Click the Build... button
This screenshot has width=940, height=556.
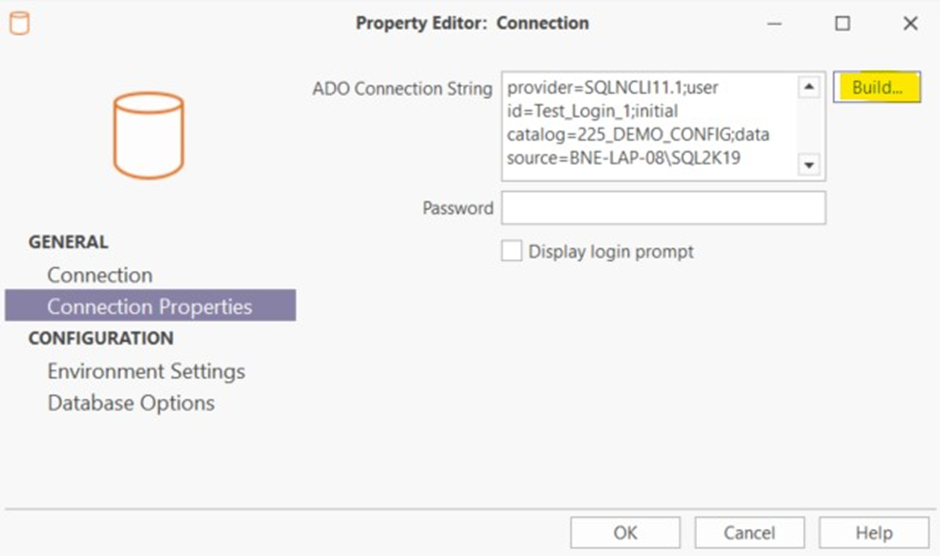pyautogui.click(x=876, y=88)
